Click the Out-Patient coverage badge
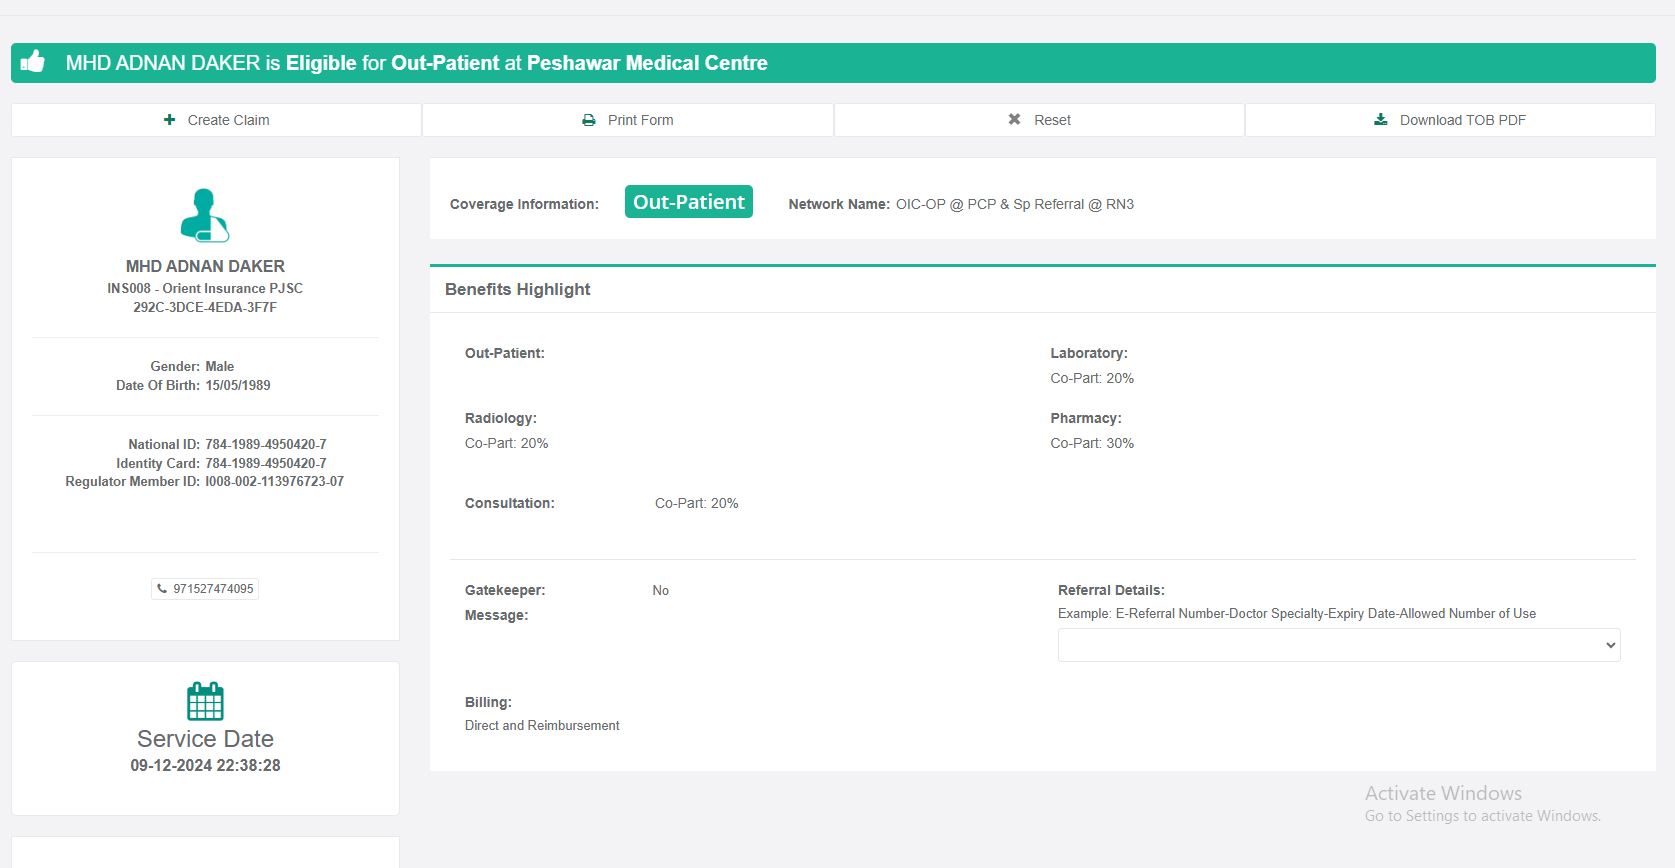Image resolution: width=1675 pixels, height=868 pixels. [688, 202]
